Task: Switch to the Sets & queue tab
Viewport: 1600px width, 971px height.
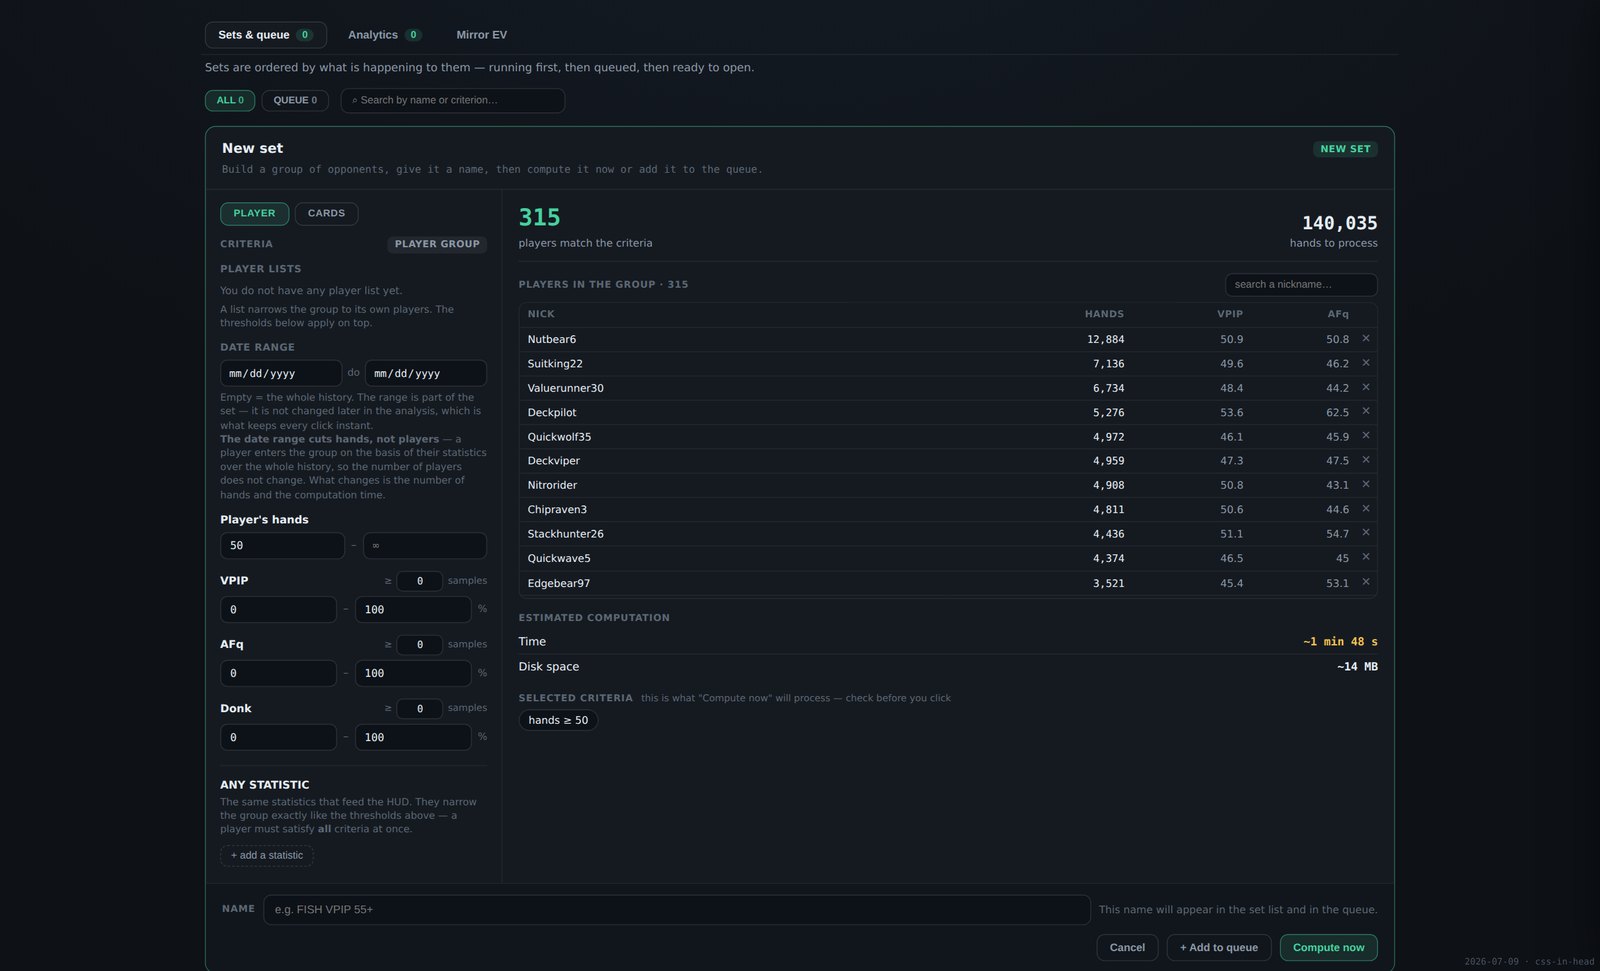Action: [x=265, y=35]
